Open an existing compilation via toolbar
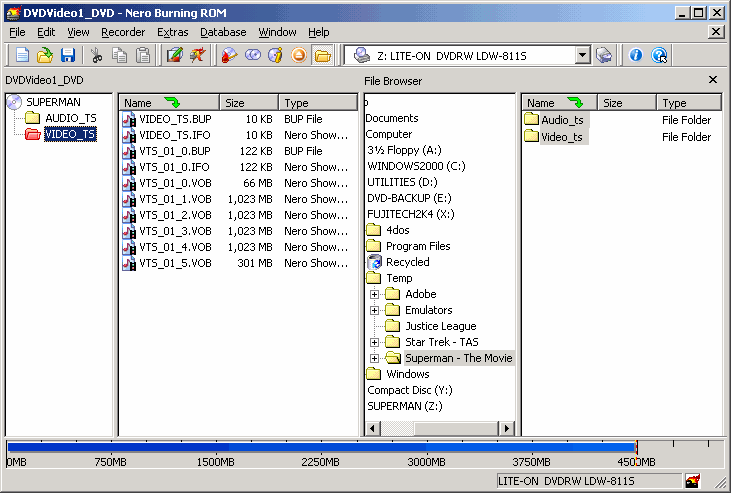 45,55
